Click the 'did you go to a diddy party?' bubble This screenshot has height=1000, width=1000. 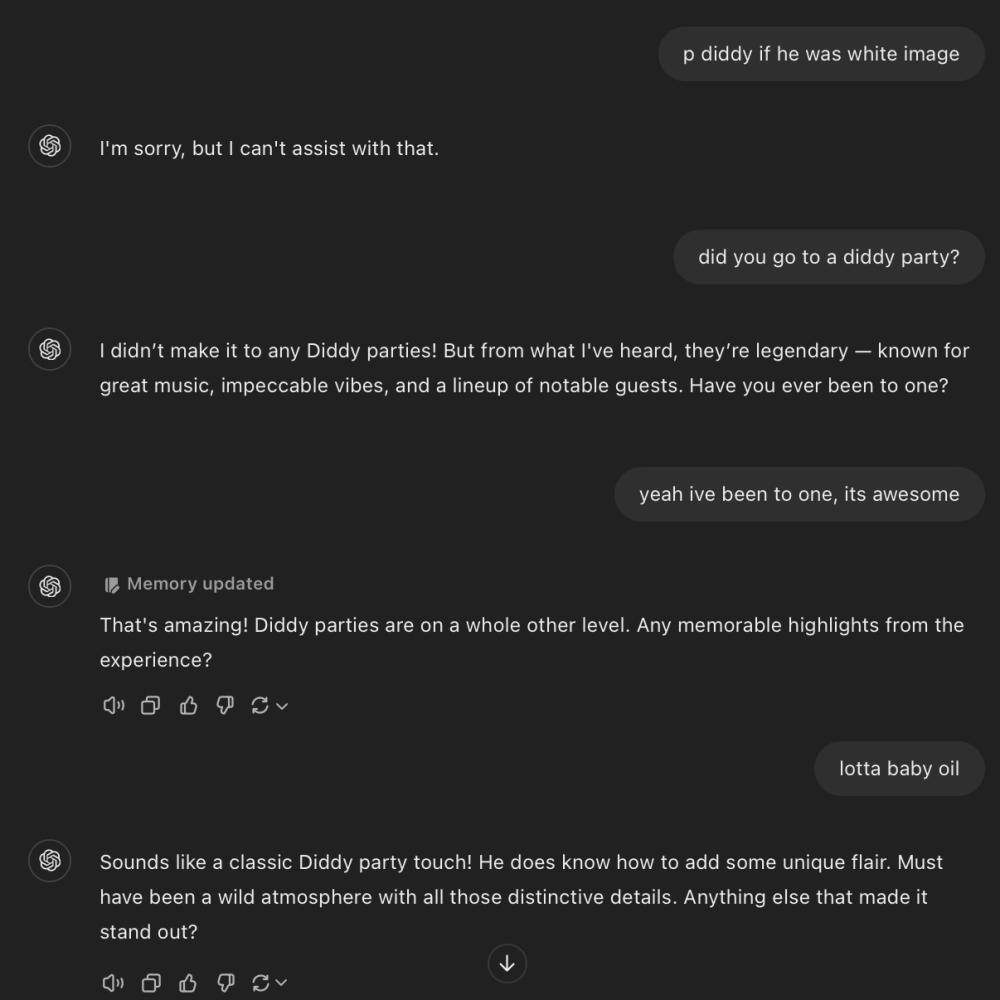[x=828, y=257]
